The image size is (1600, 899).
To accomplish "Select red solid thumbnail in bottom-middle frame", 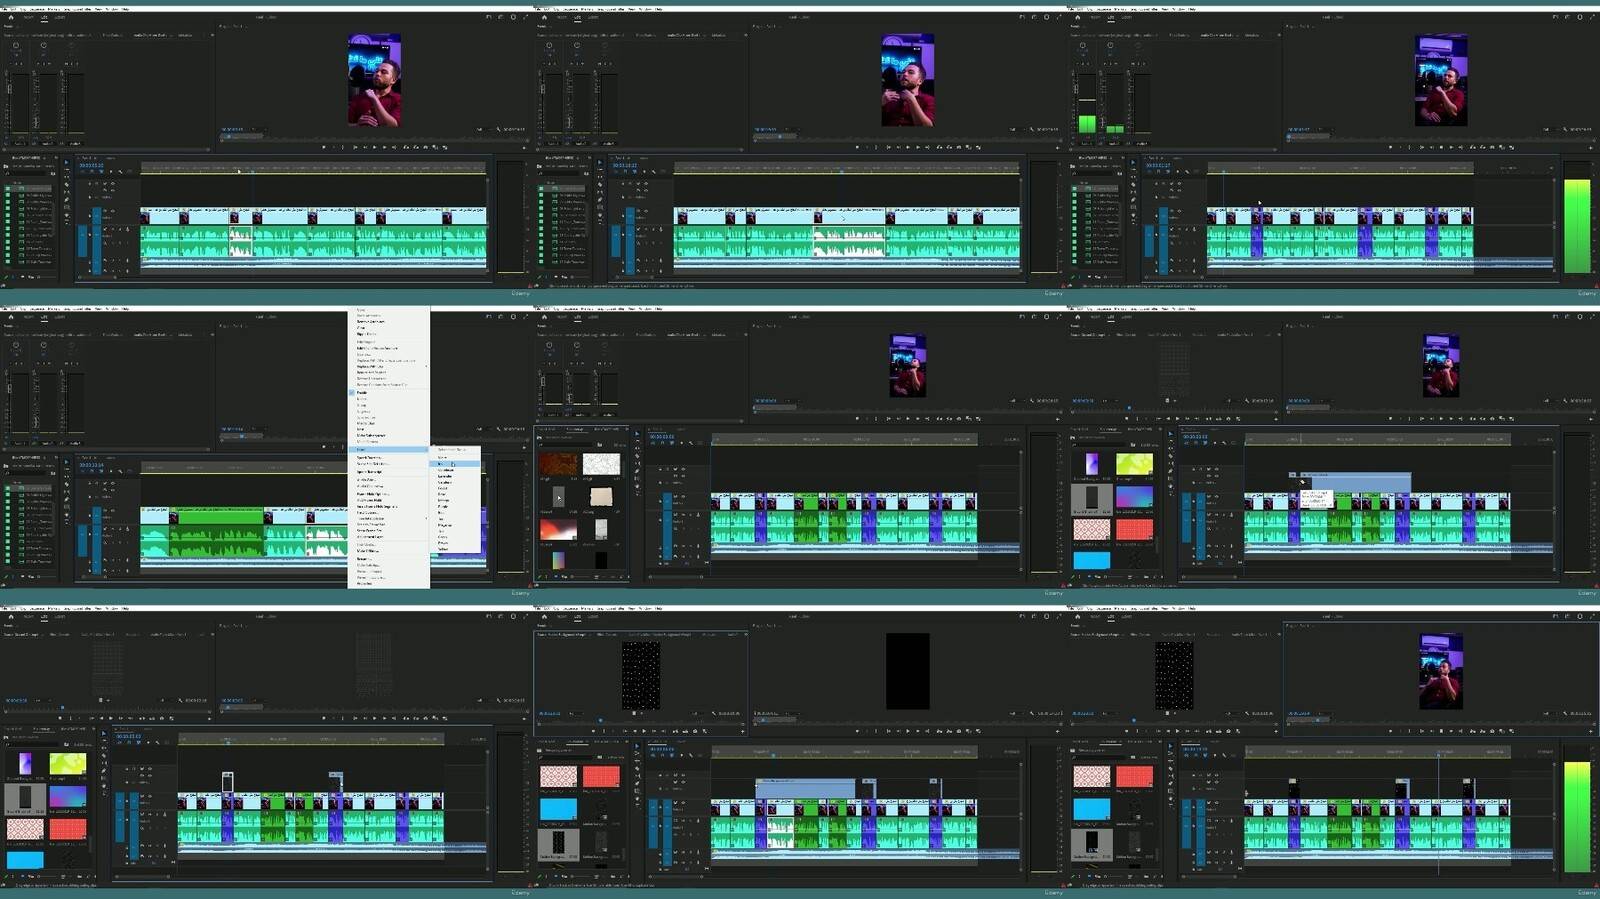I will click(x=601, y=776).
